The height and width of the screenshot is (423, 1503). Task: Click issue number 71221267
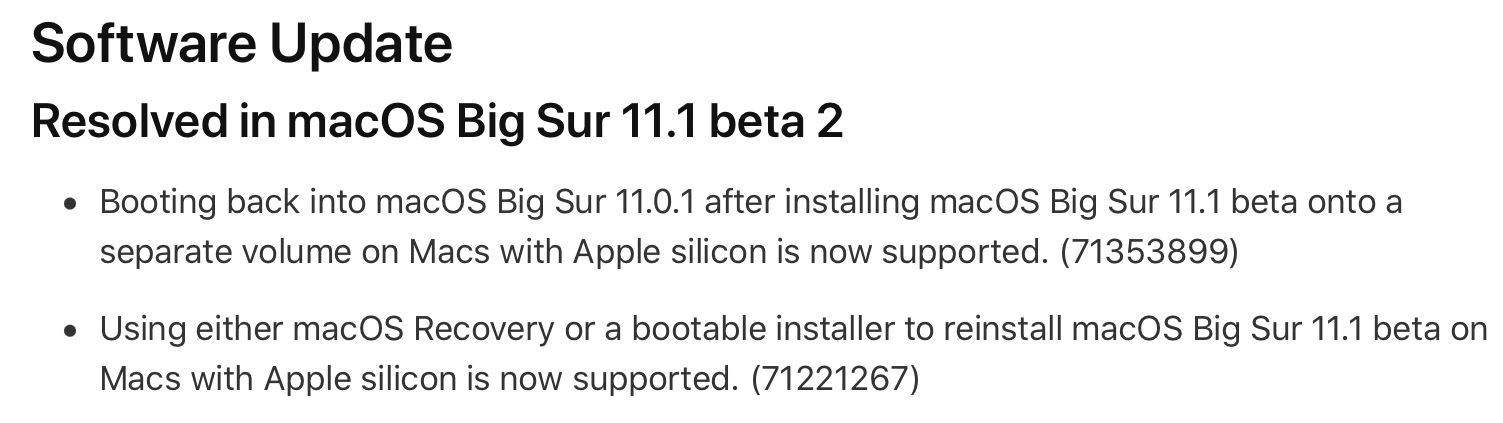[x=834, y=379]
